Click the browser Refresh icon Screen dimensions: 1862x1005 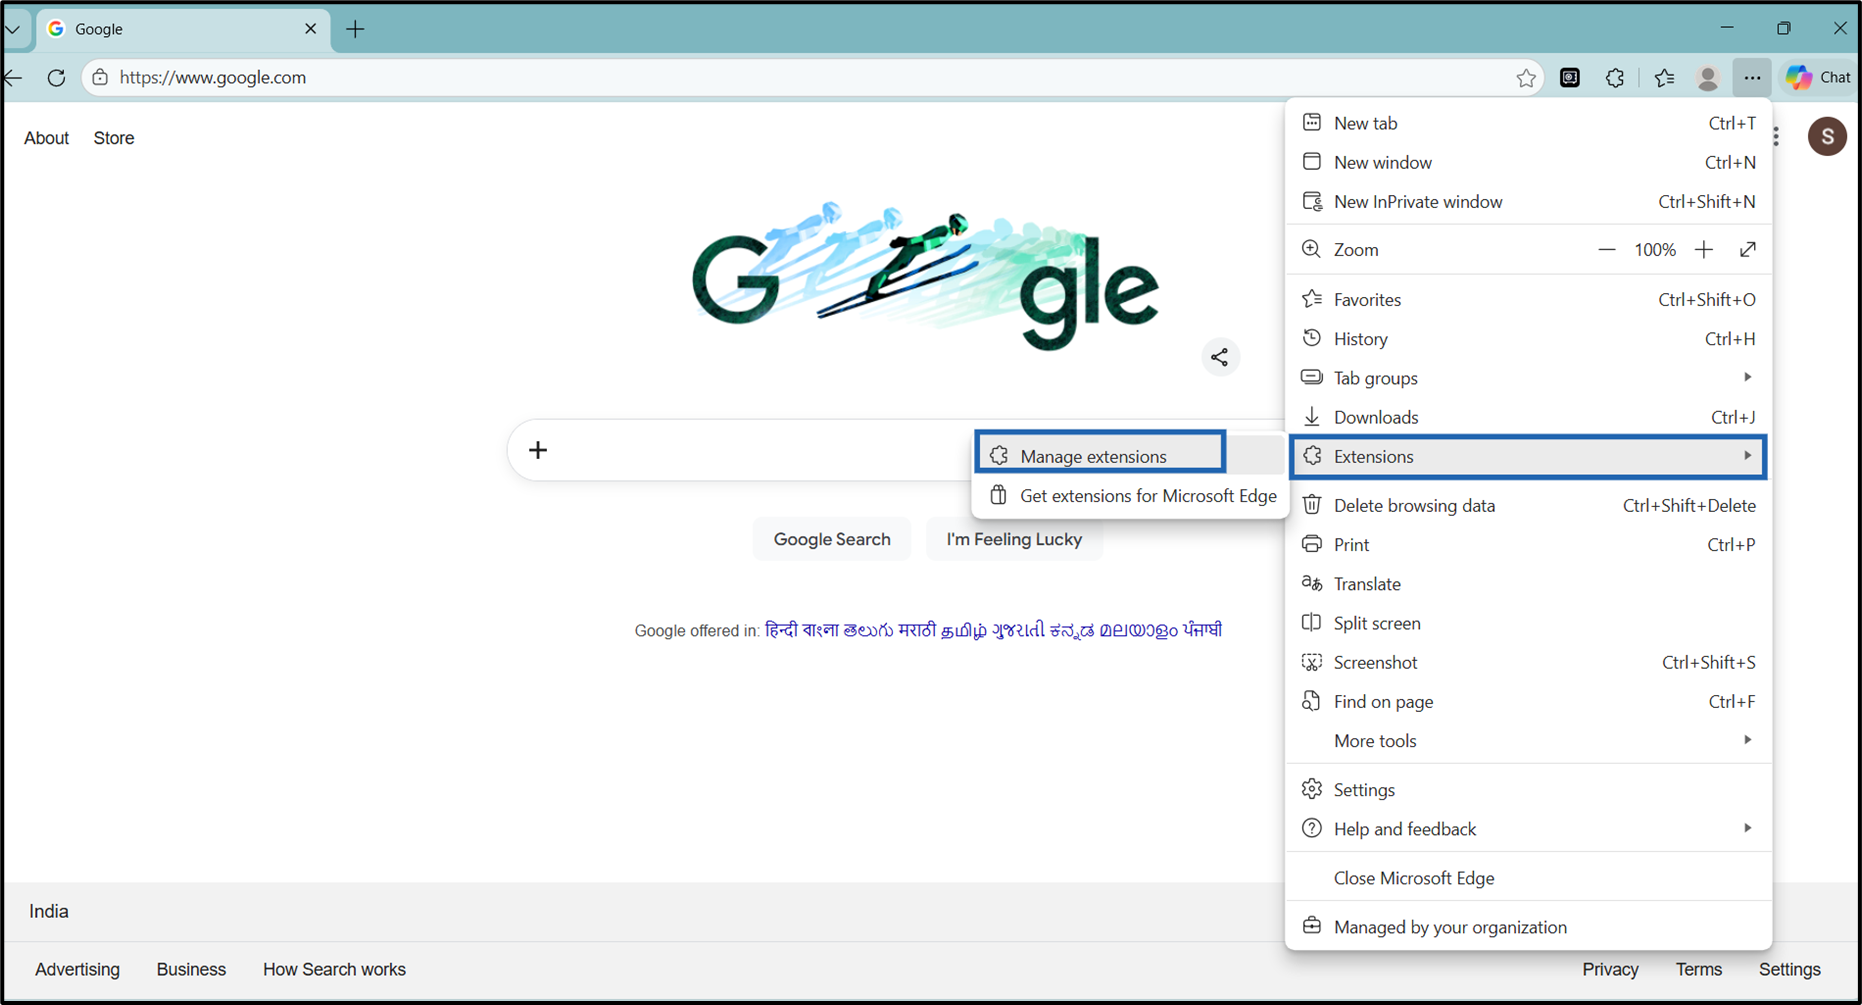(56, 77)
